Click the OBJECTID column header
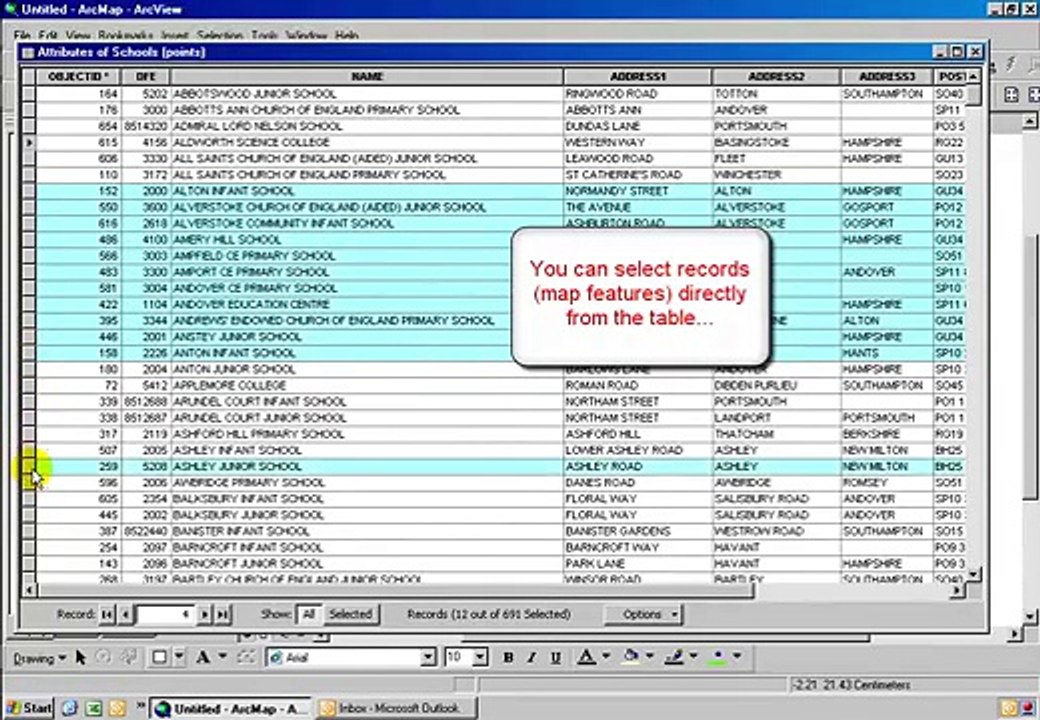Screen dimensions: 1040x720 78,77
